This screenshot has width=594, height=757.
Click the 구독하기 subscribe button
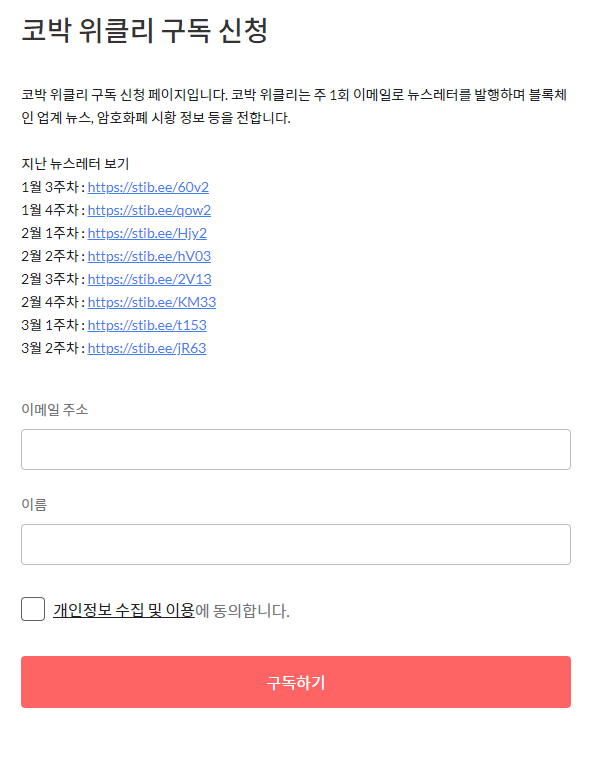click(296, 682)
